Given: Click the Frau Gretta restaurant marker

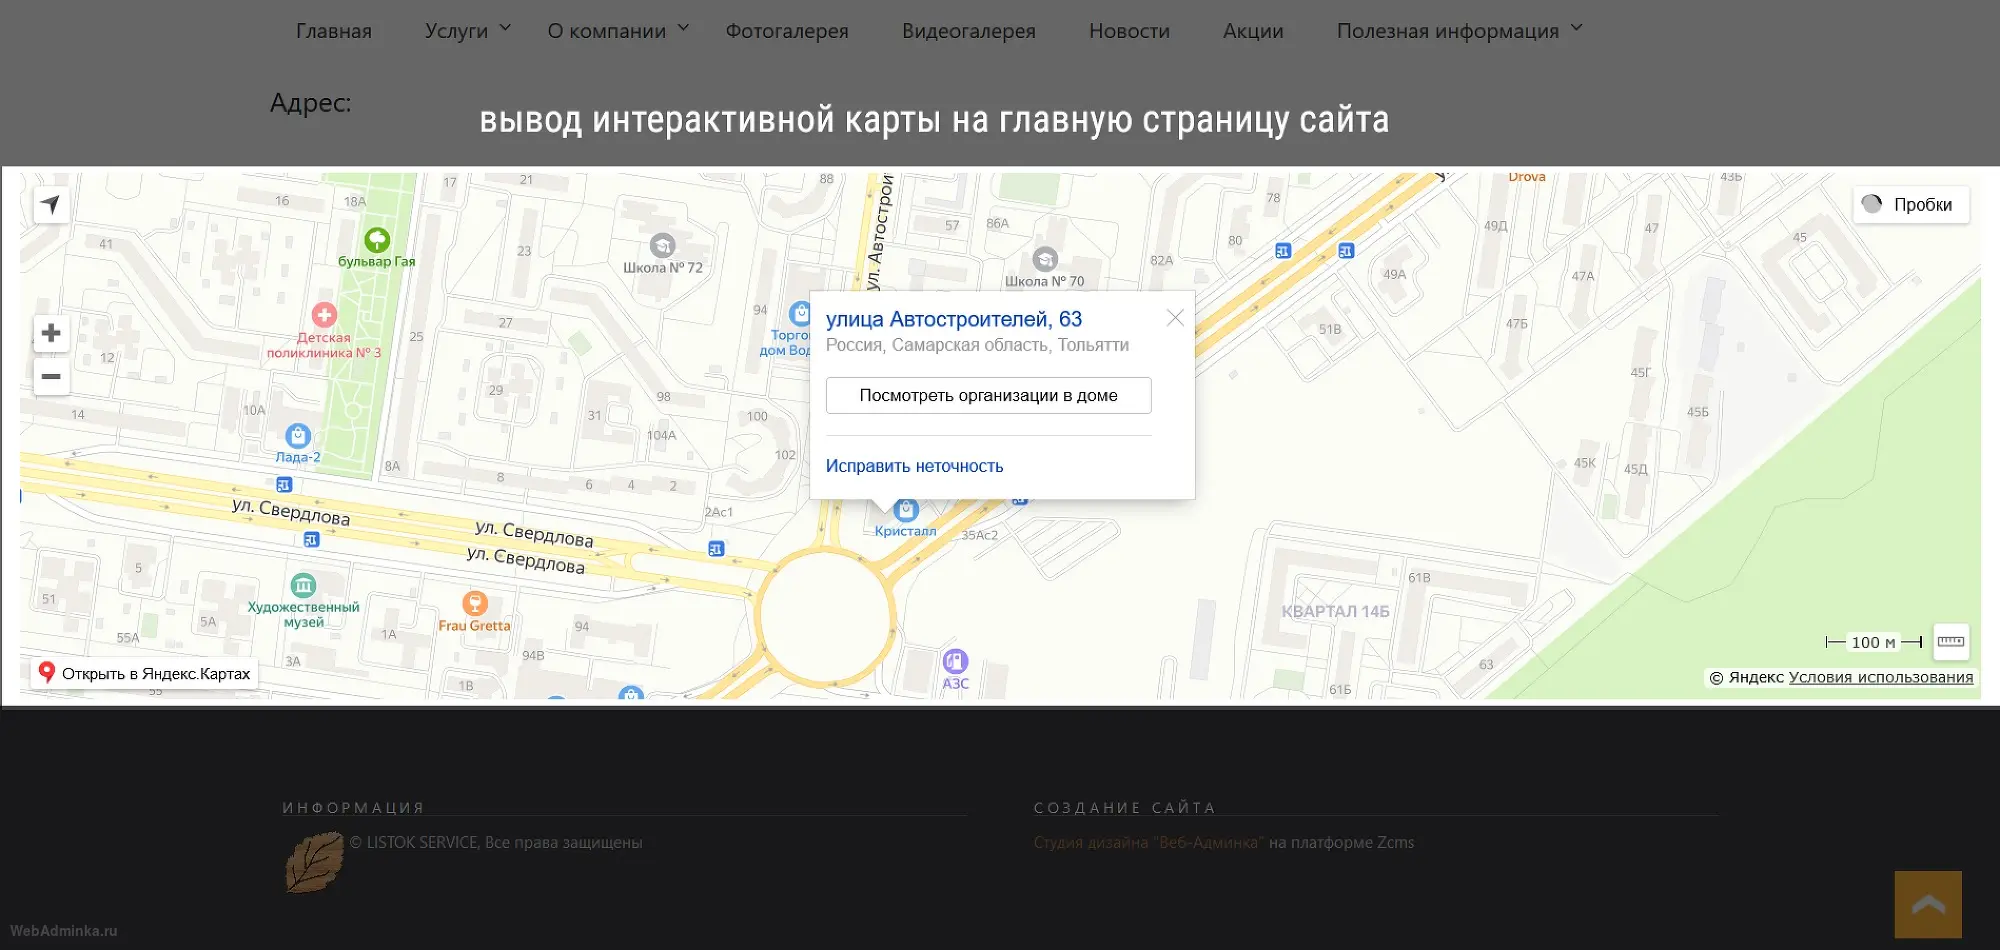Looking at the screenshot, I should click(475, 603).
